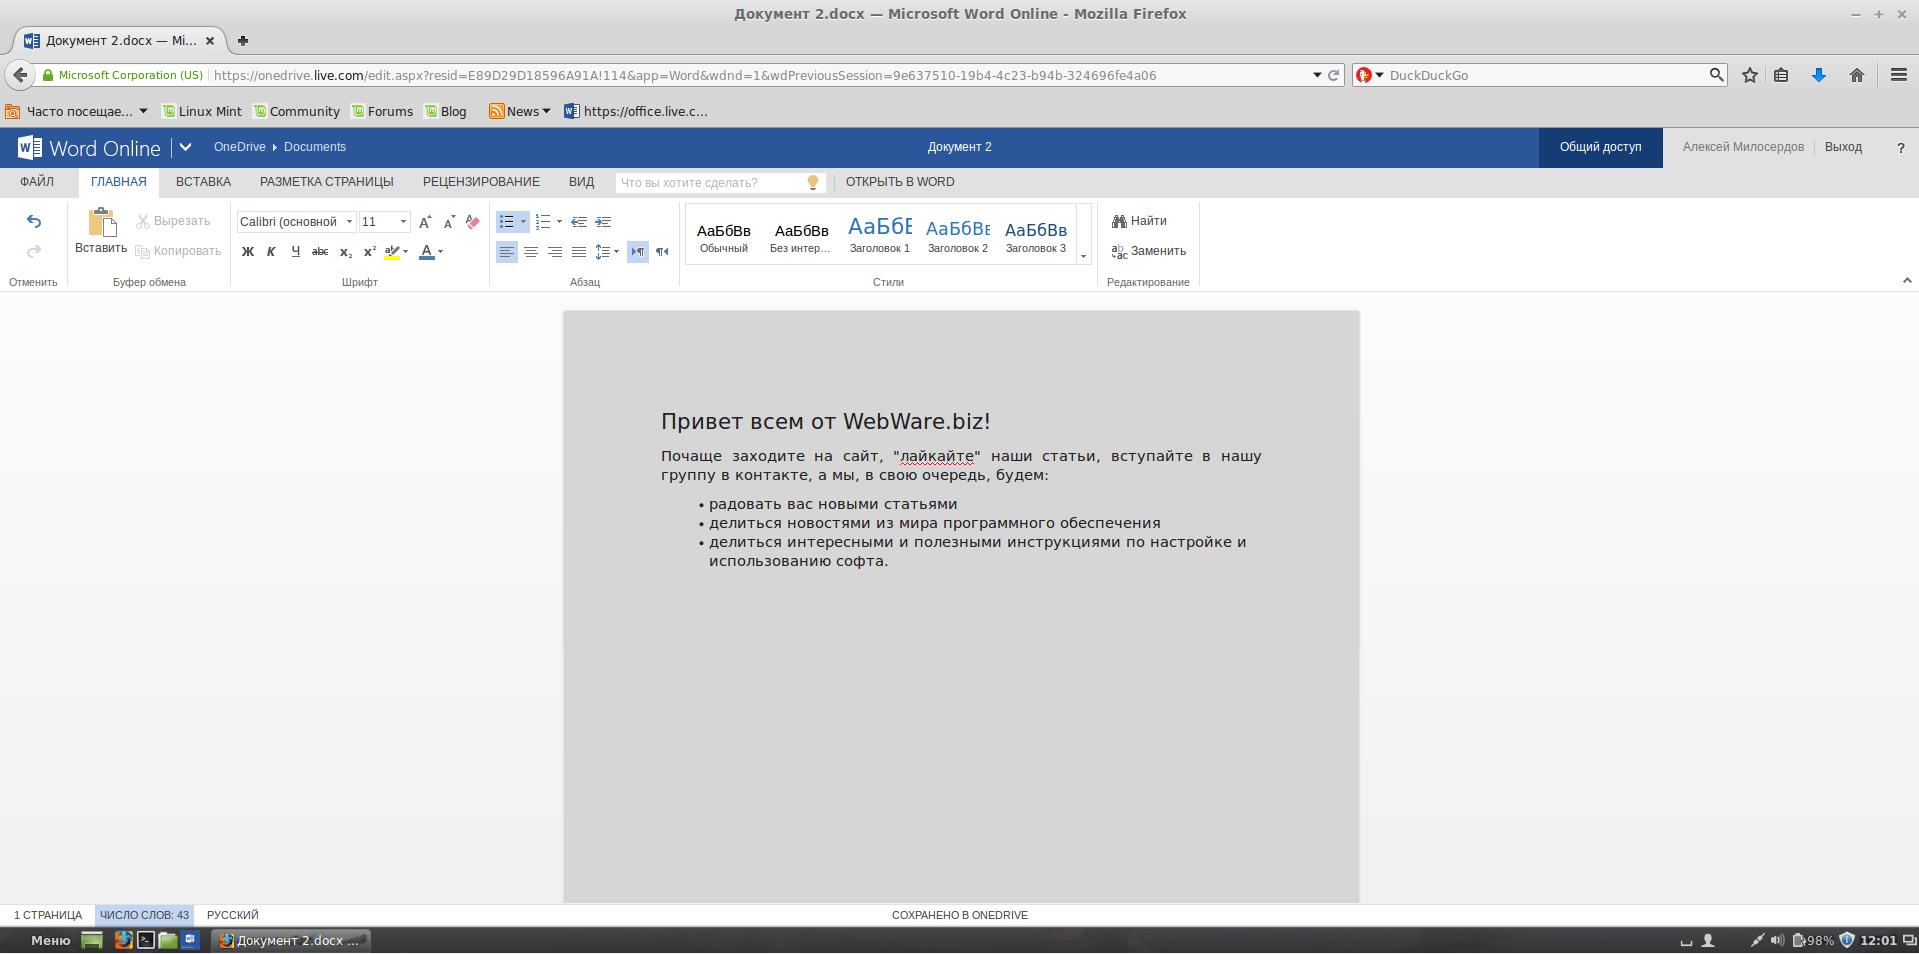1919x954 pixels.
Task: Open line spacing options
Action: (603, 252)
